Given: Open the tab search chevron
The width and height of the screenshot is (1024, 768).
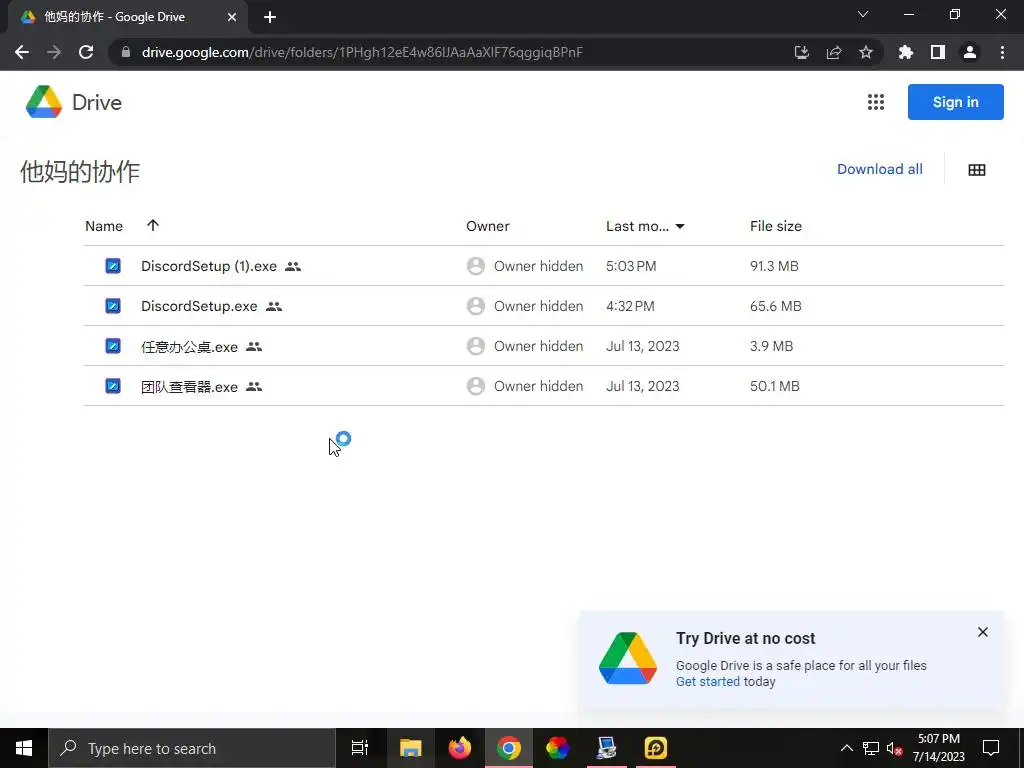Looking at the screenshot, I should tap(863, 14).
